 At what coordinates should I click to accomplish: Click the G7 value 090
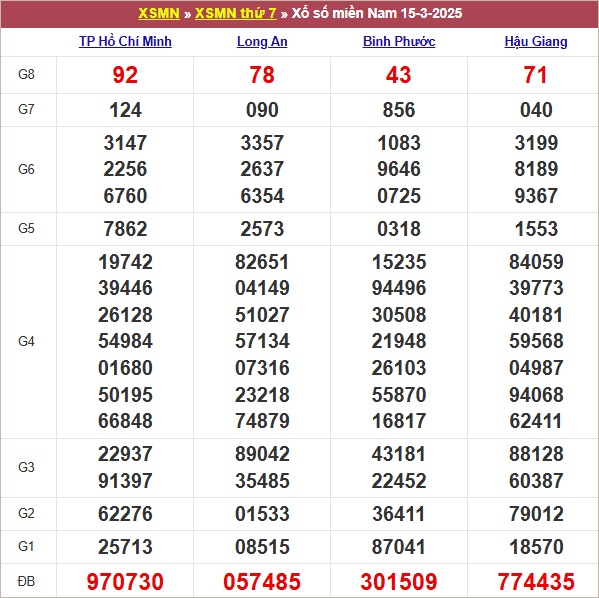(x=262, y=110)
